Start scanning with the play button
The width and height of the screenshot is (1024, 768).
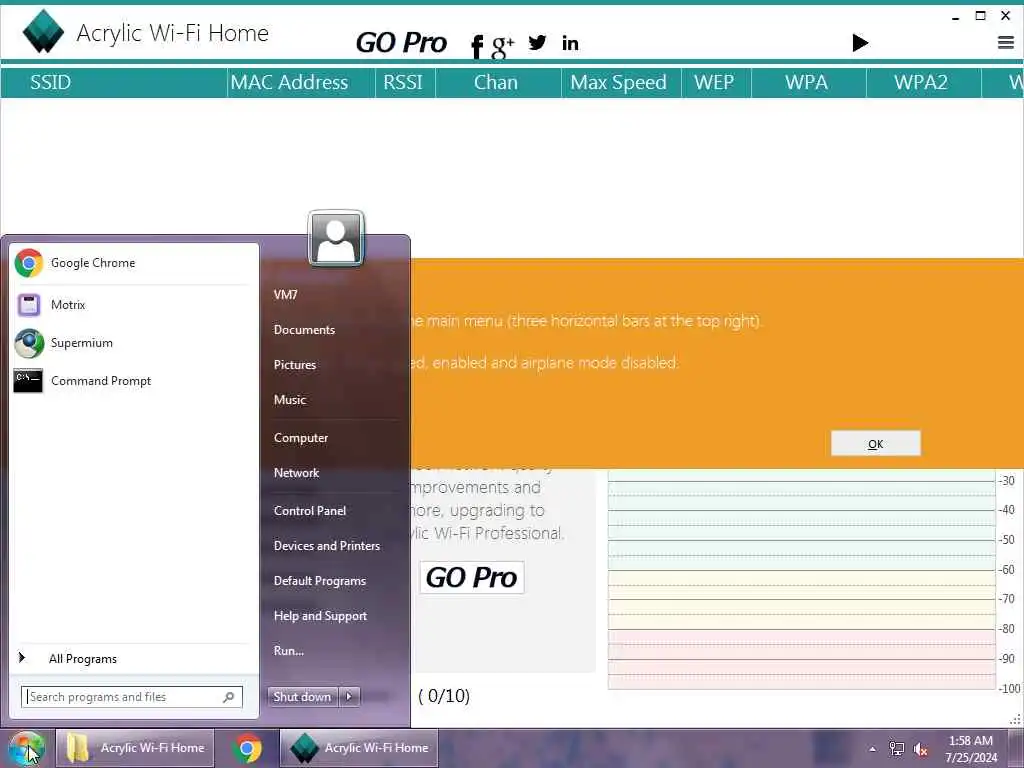click(860, 43)
